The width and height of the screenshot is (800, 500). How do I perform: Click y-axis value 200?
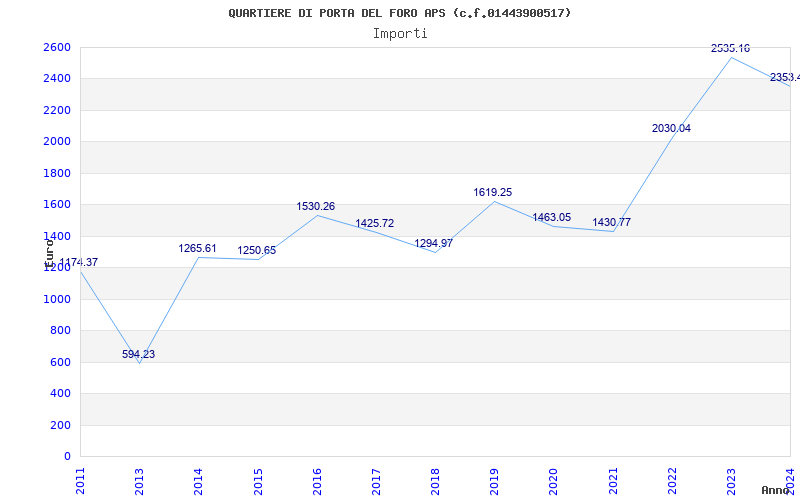[61, 425]
